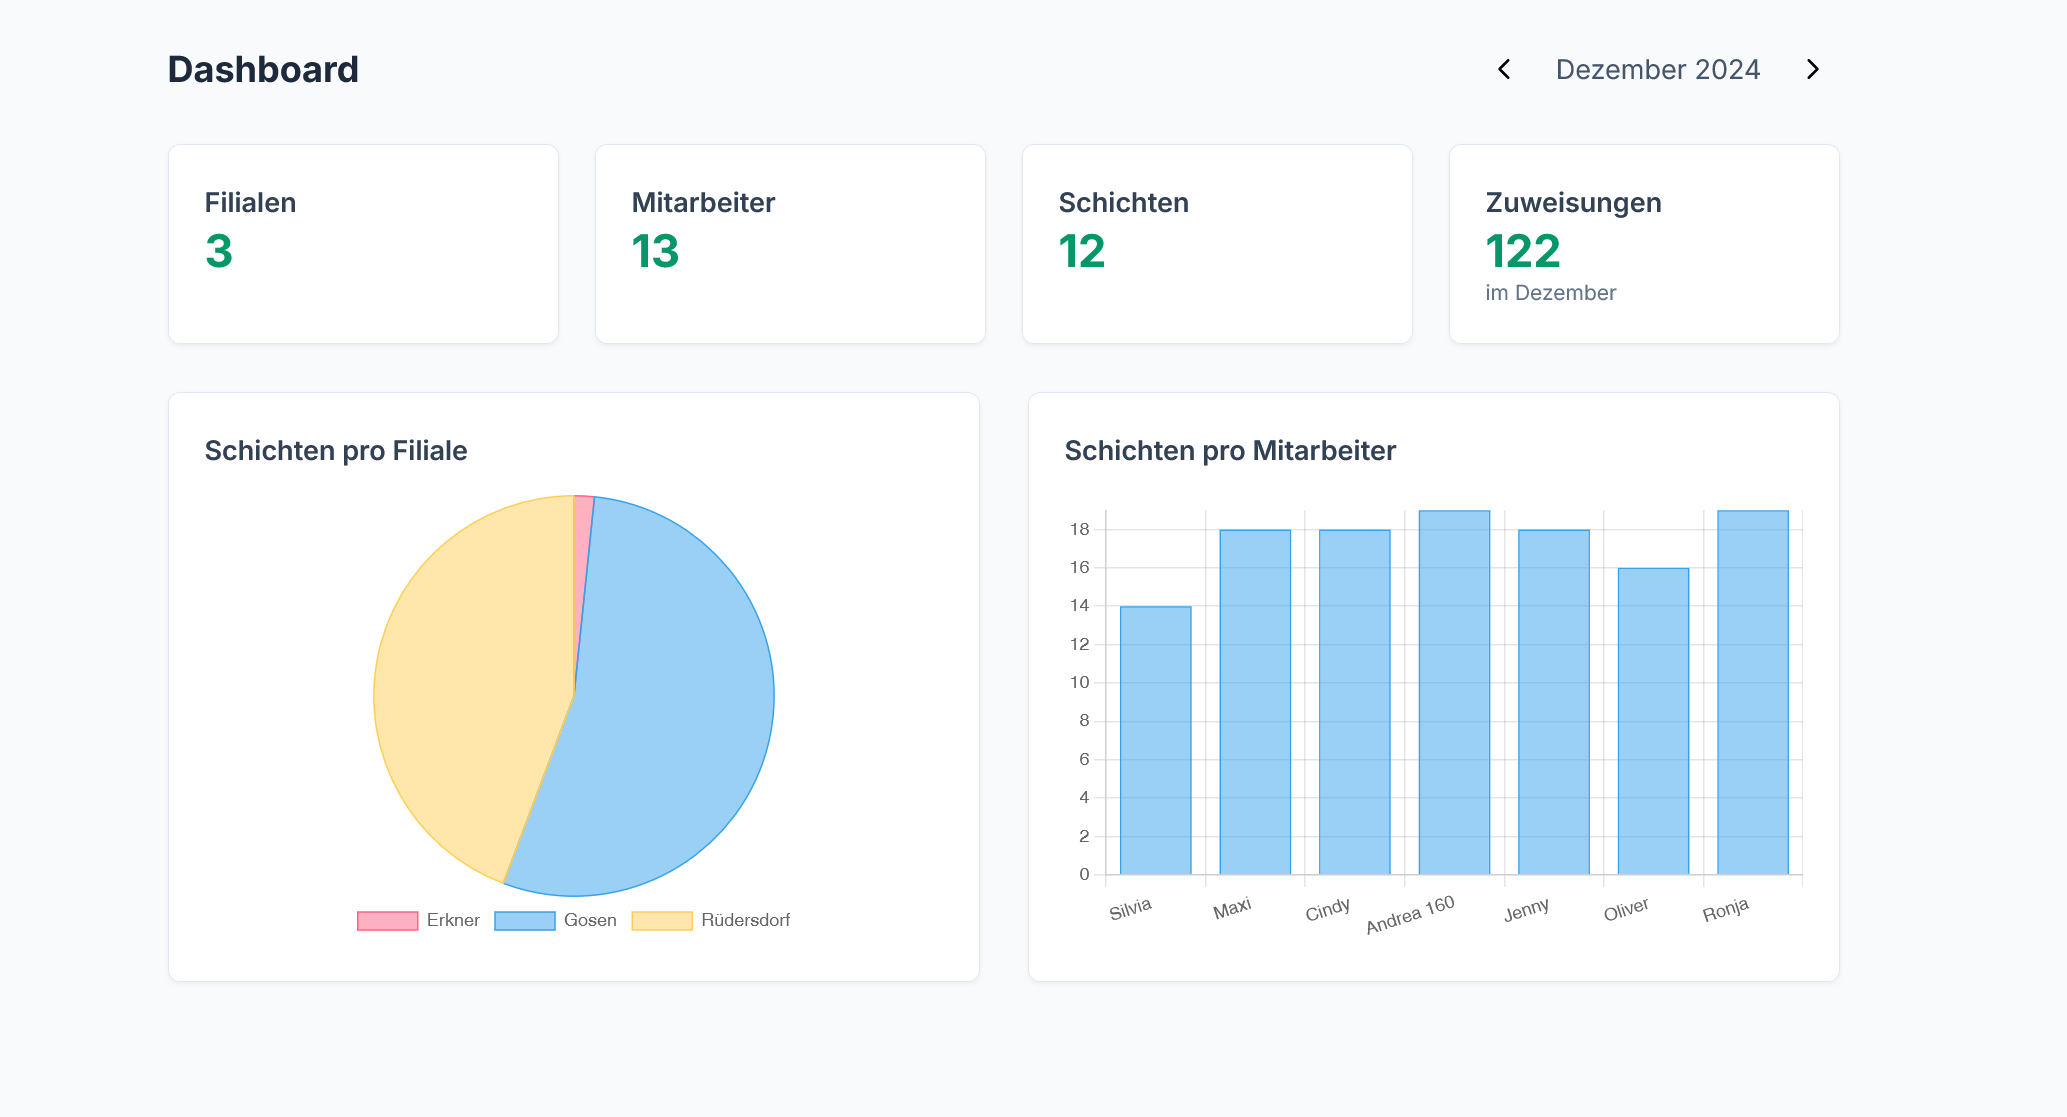Image resolution: width=2067 pixels, height=1117 pixels.
Task: Click the thin pink Erkner pie slice
Action: click(582, 560)
